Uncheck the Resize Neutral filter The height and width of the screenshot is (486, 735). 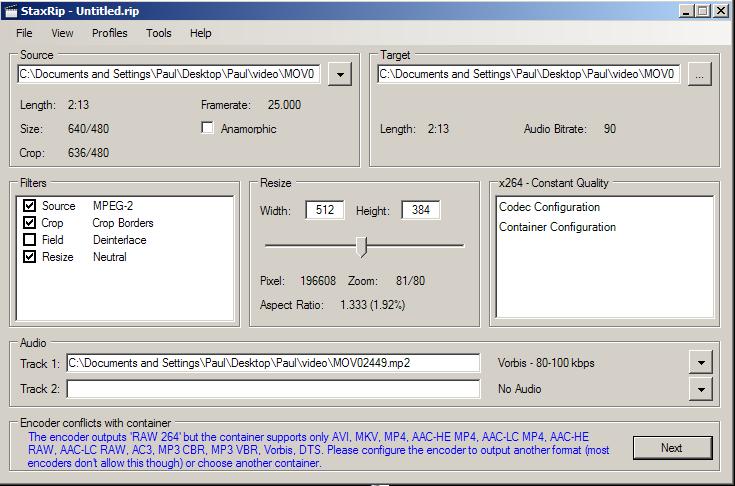click(x=30, y=256)
